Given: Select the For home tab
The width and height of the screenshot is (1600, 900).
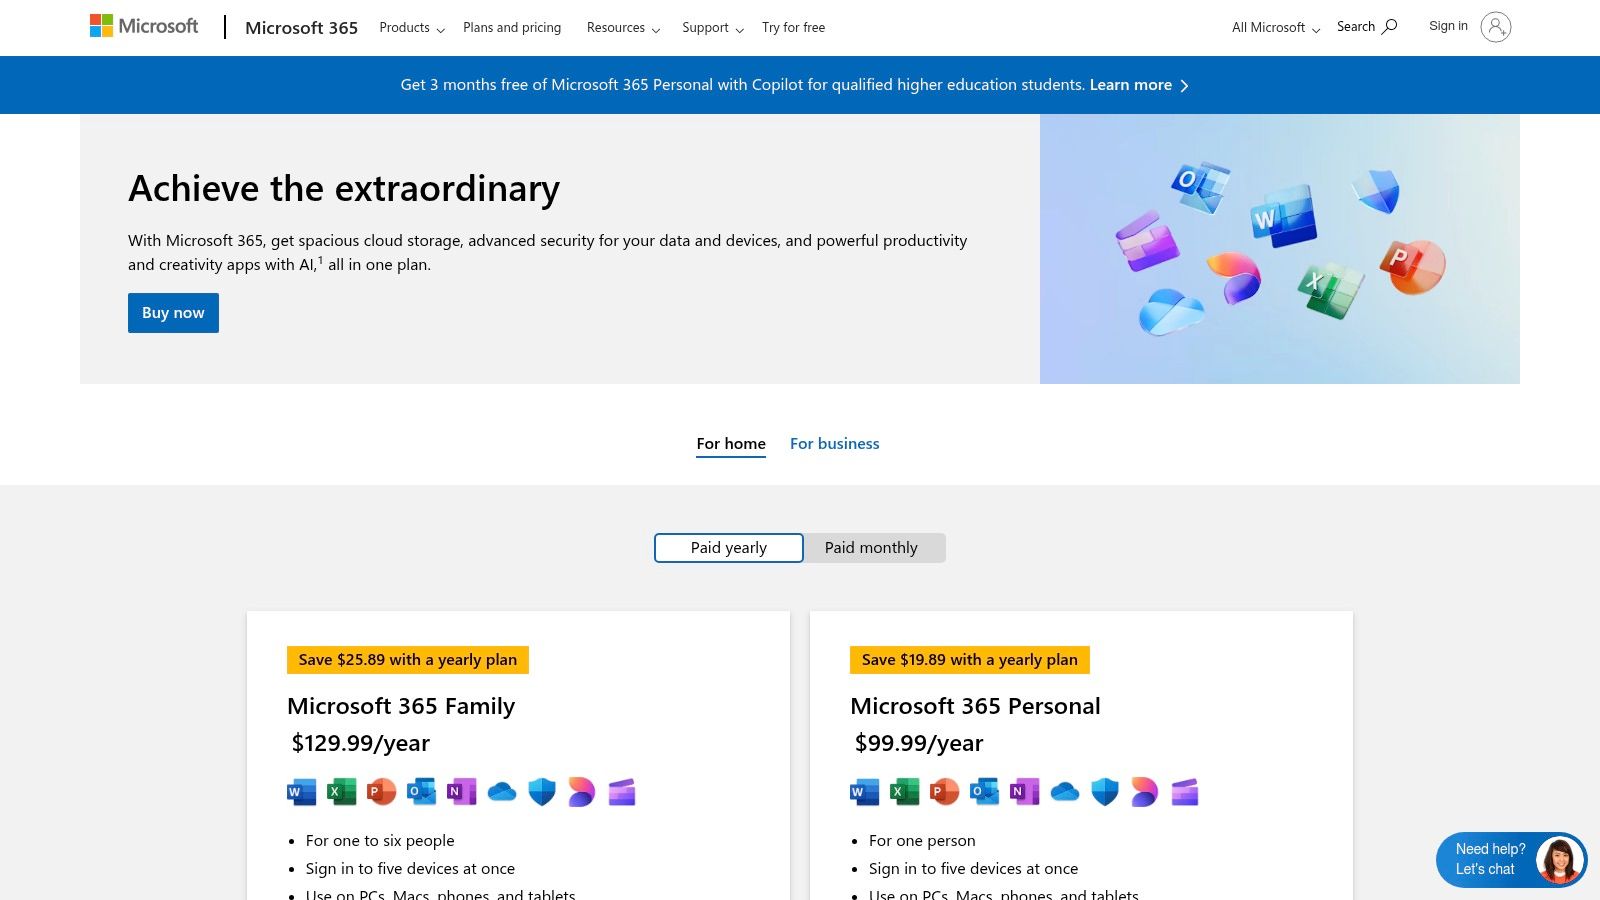Looking at the screenshot, I should (731, 444).
